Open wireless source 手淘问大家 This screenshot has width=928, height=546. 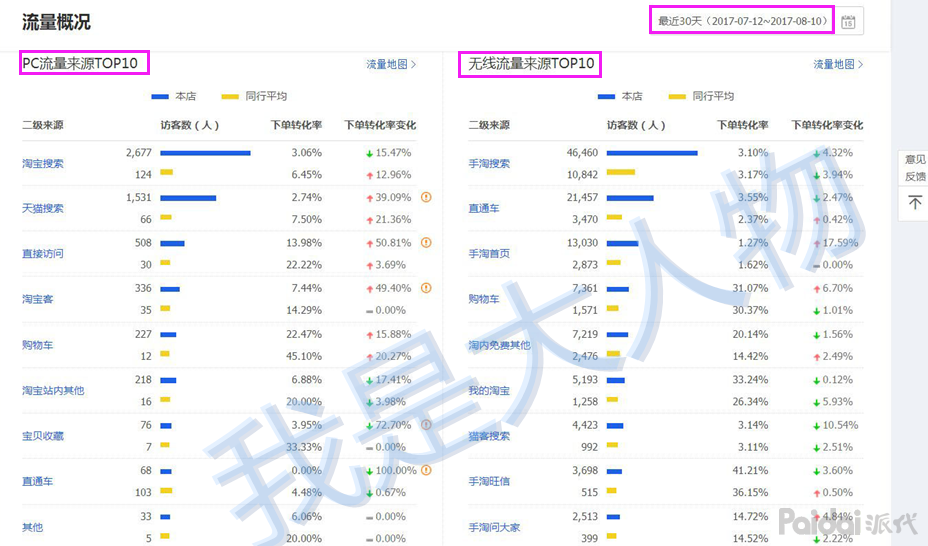pyautogui.click(x=494, y=526)
